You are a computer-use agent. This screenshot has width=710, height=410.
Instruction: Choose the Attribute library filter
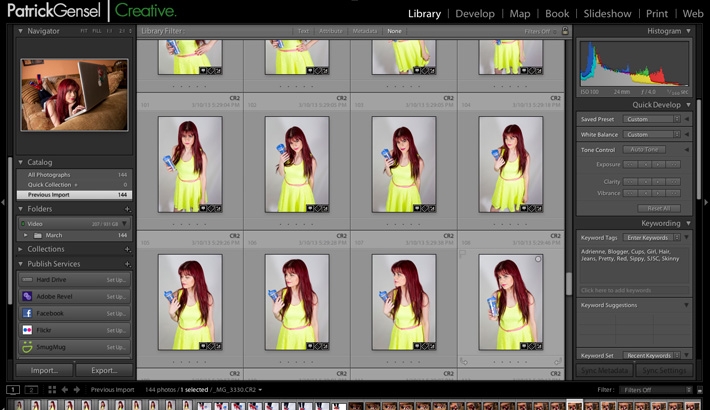[x=331, y=31]
